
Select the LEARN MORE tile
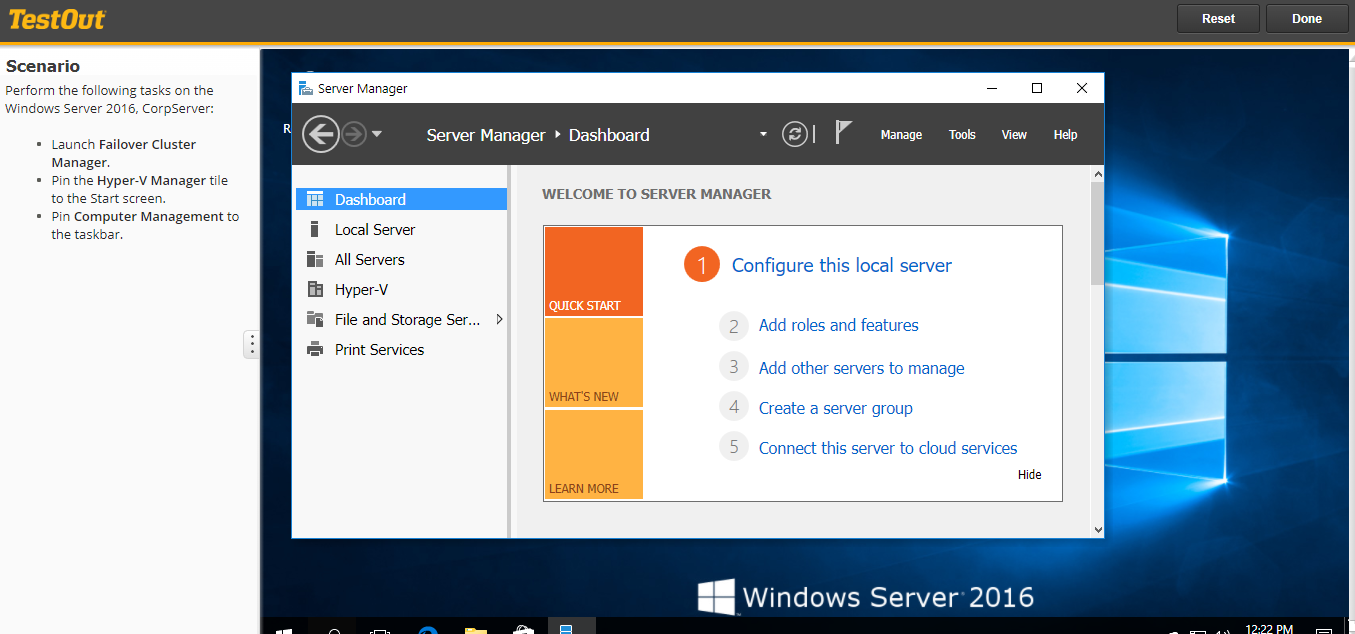594,454
